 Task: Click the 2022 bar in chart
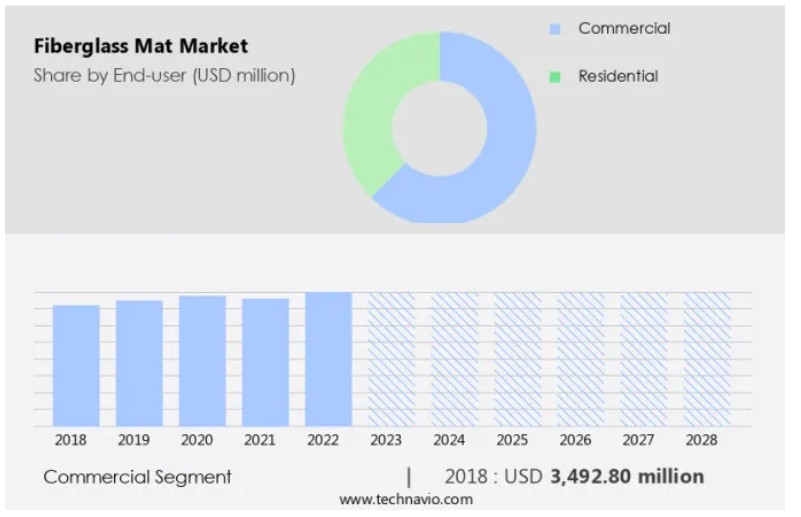[328, 359]
